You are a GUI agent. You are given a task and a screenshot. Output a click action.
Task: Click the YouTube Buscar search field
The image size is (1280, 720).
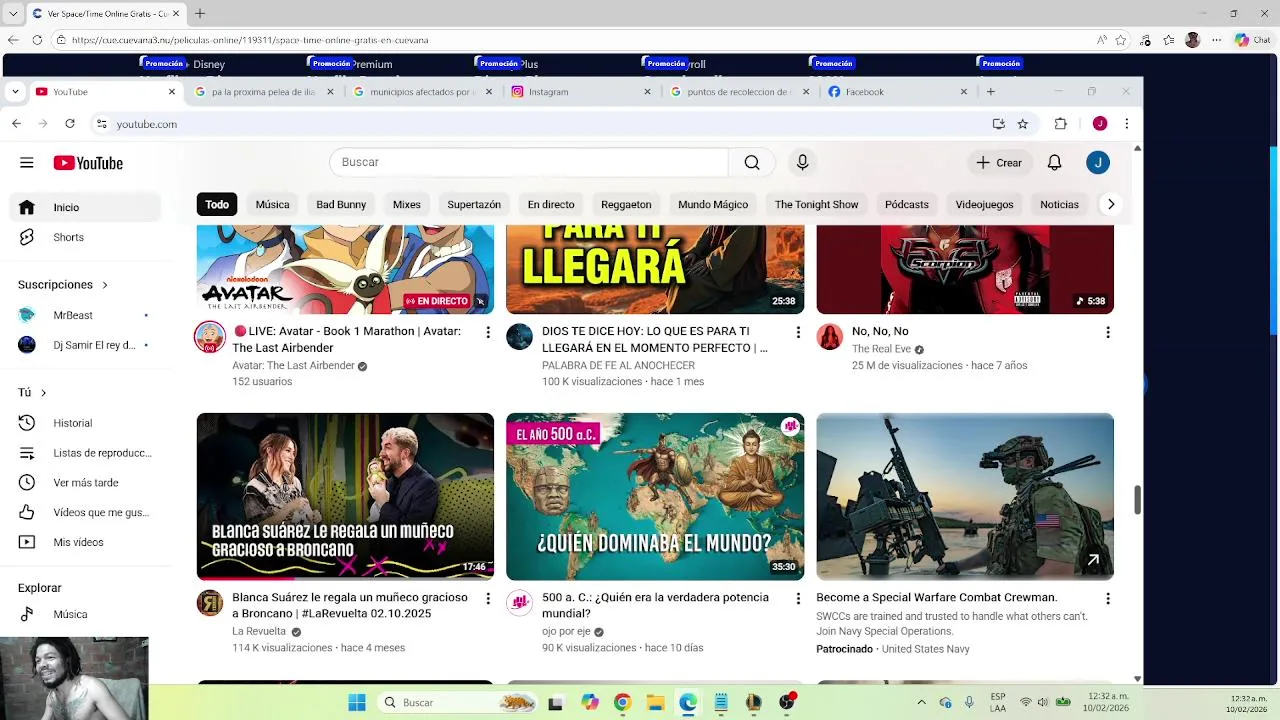[529, 162]
